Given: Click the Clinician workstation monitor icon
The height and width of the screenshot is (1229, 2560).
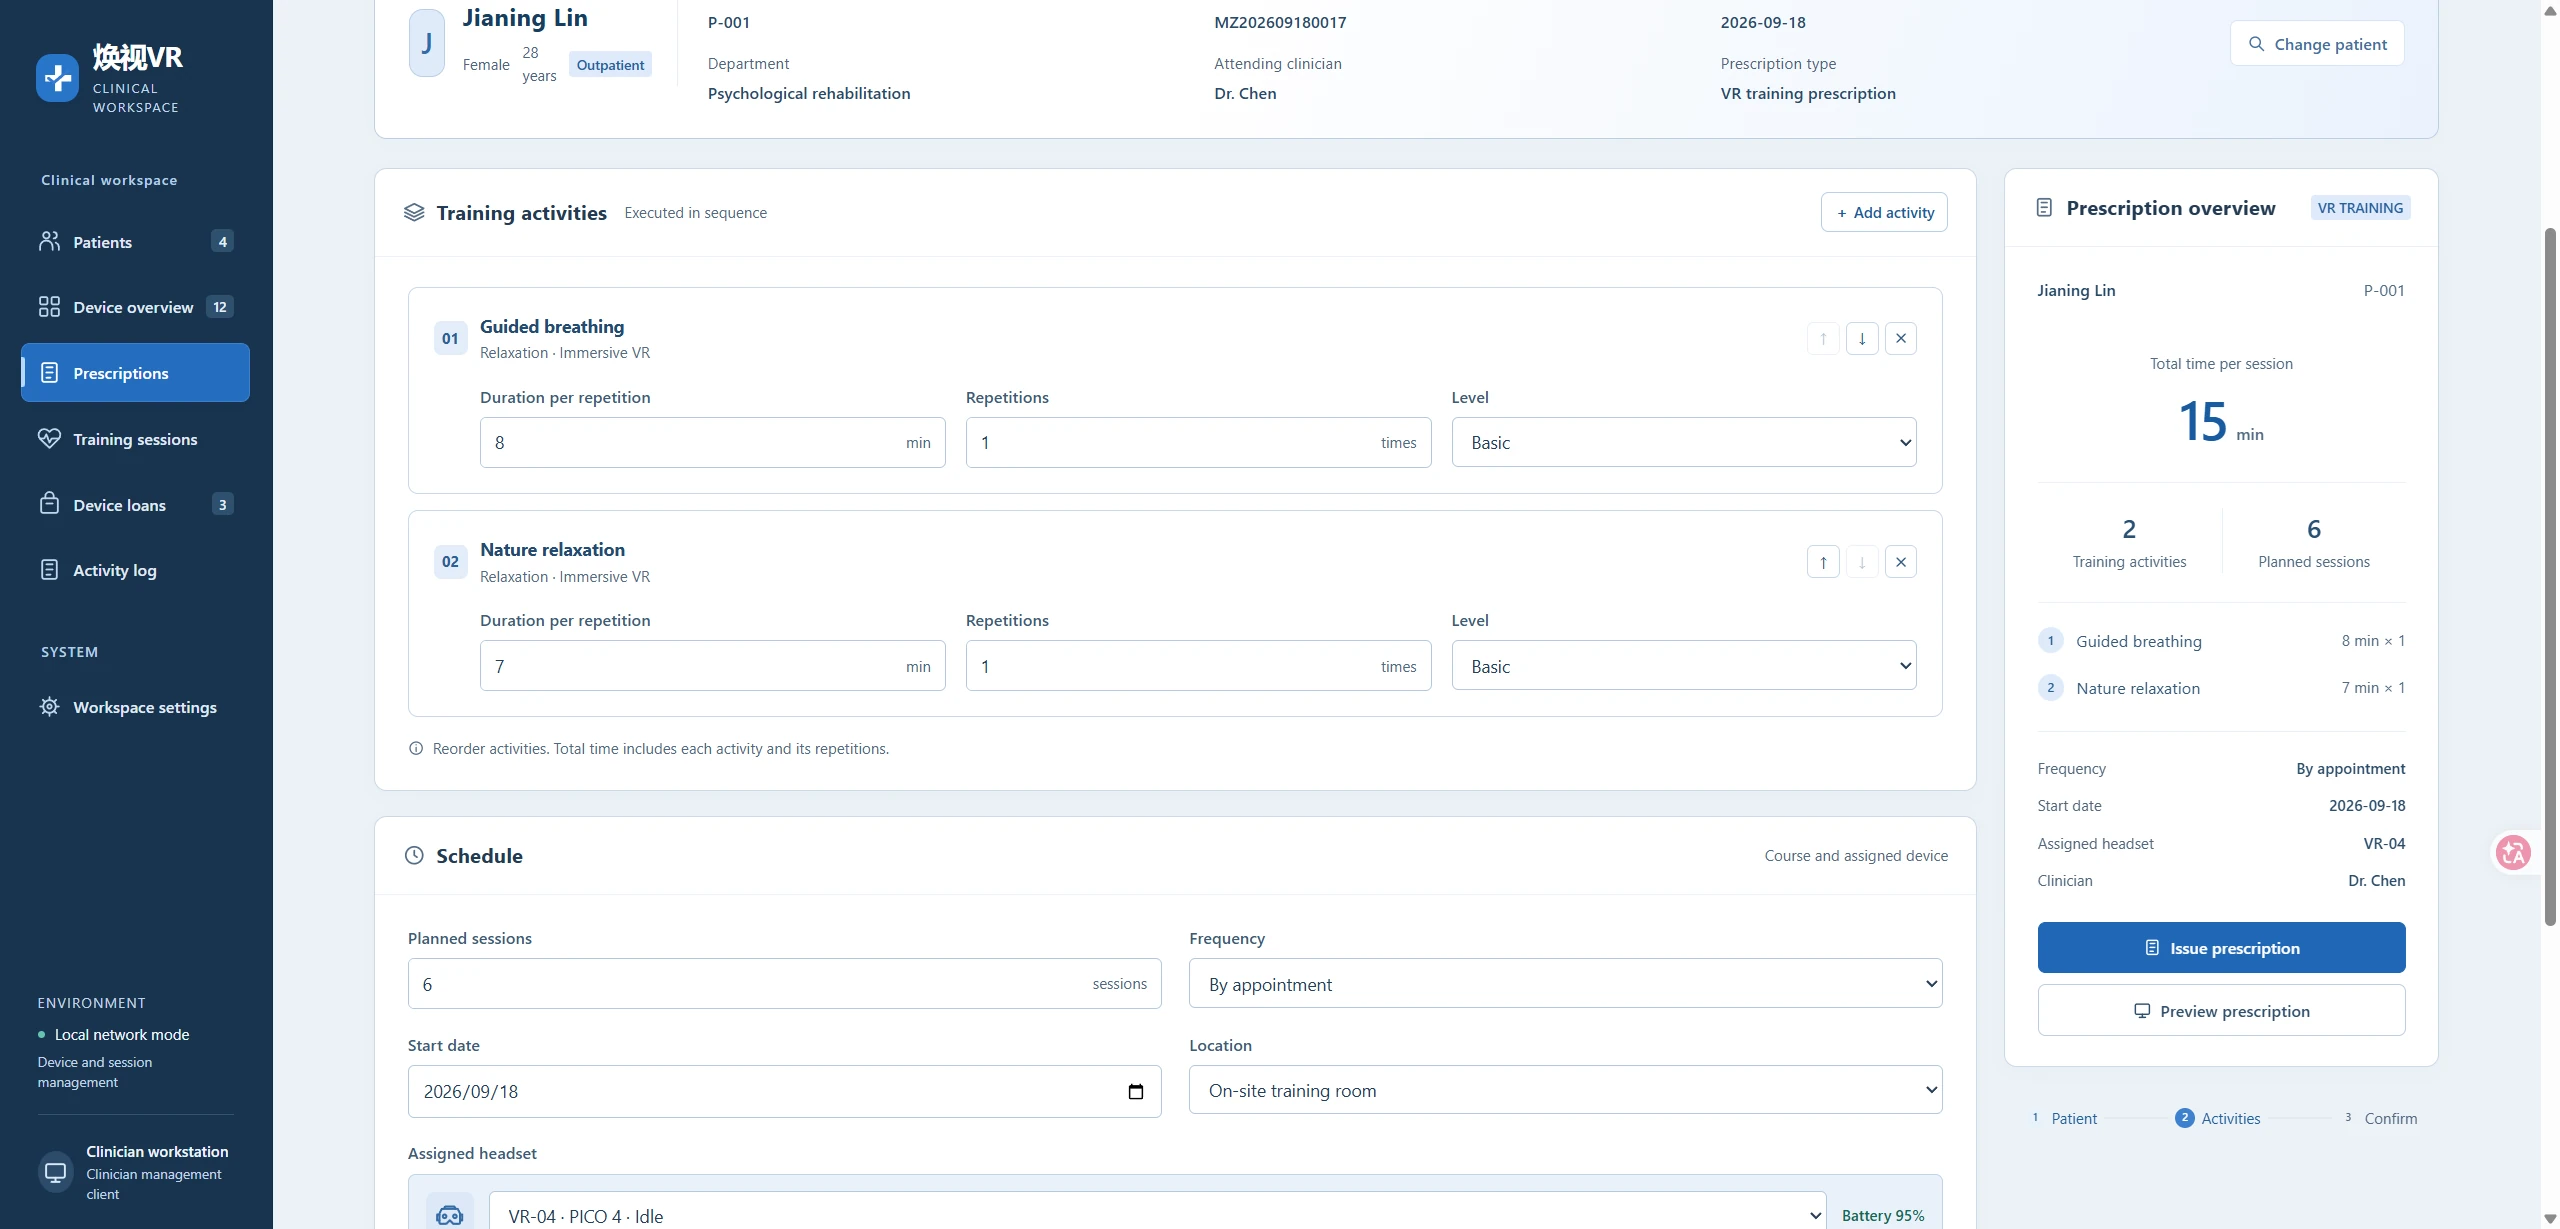Looking at the screenshot, I should [56, 1172].
